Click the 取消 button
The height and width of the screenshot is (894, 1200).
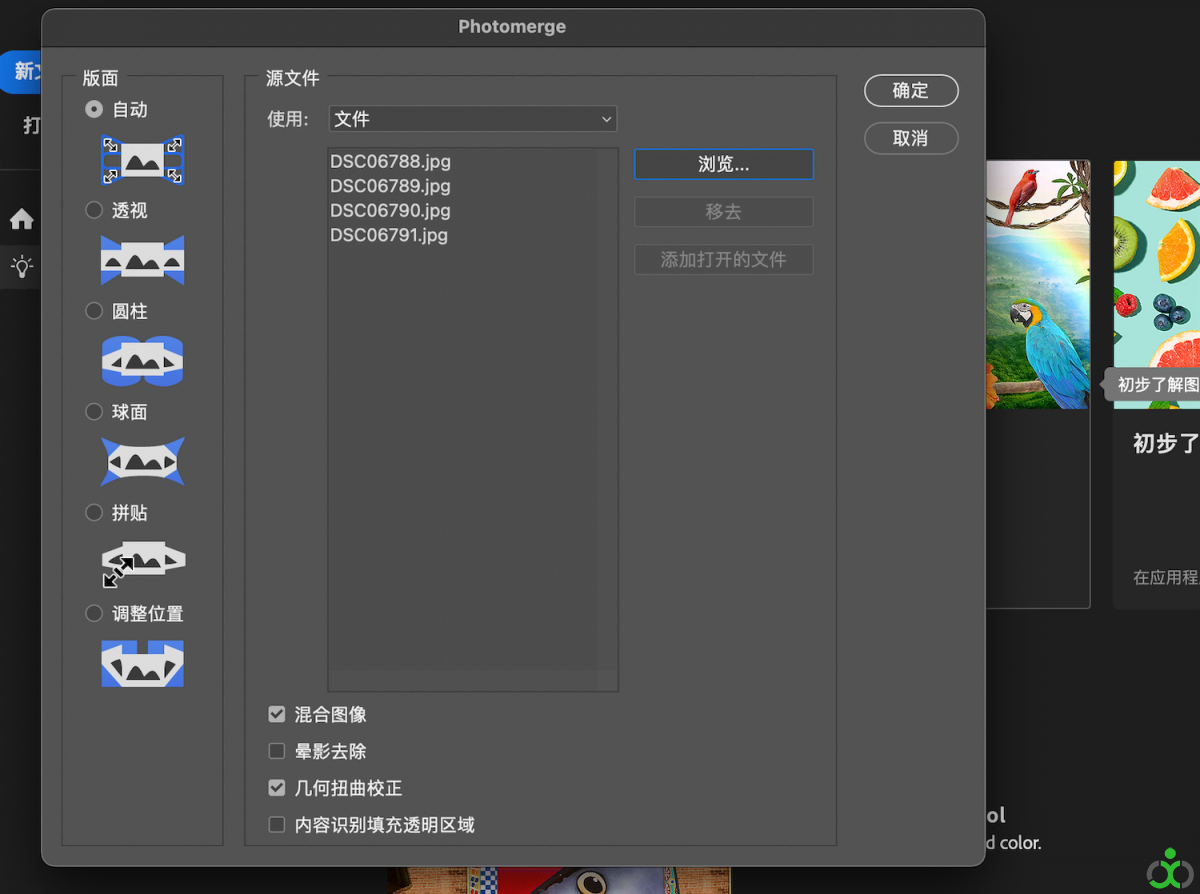click(x=911, y=138)
